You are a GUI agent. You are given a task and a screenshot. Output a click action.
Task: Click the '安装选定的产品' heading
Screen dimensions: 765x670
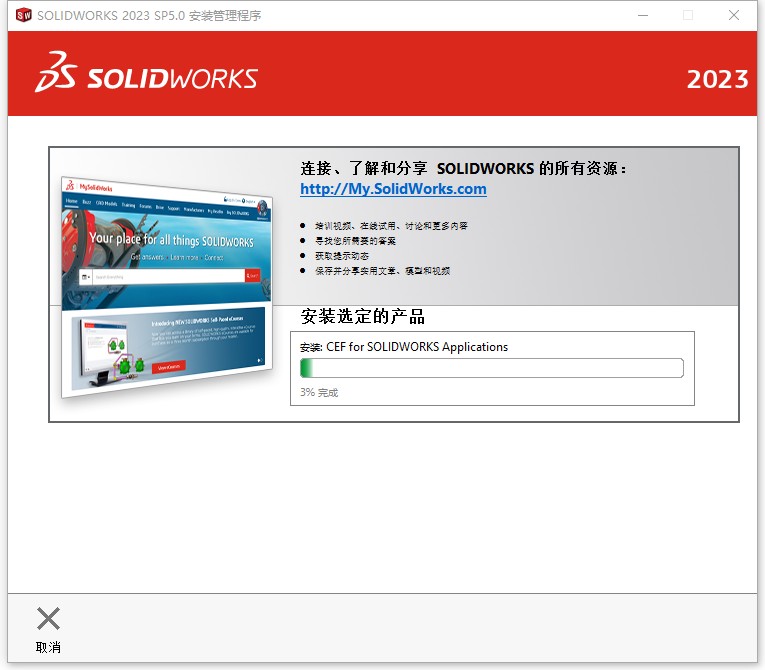click(362, 316)
